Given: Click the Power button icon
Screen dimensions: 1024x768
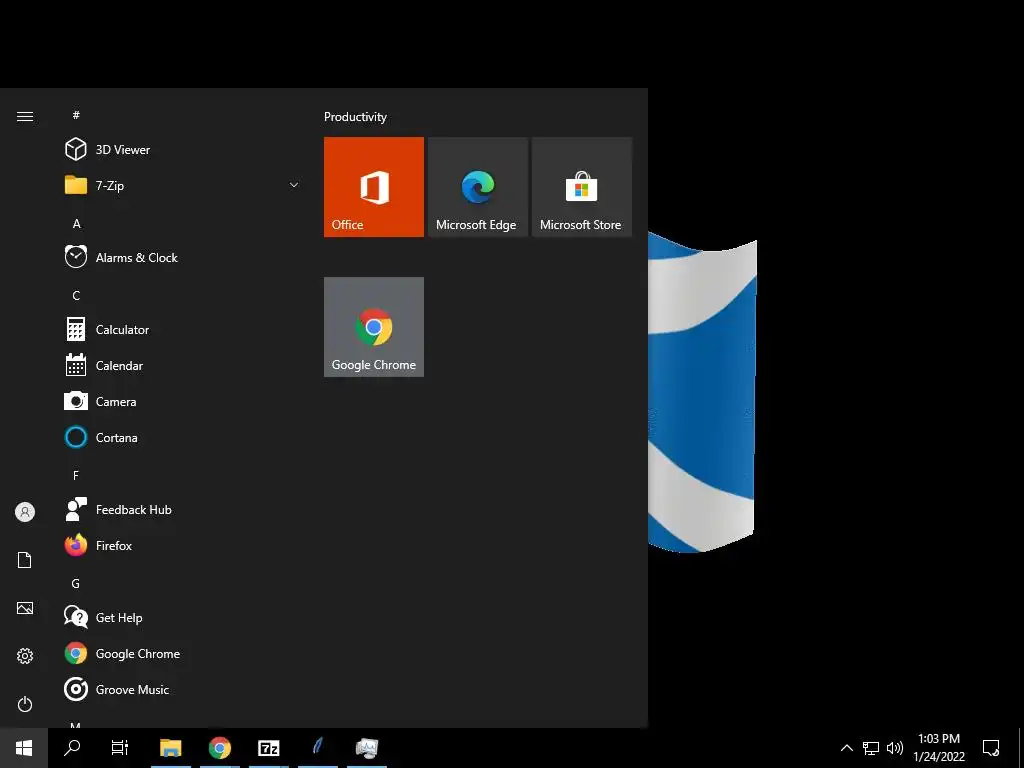Looking at the screenshot, I should pyautogui.click(x=25, y=704).
